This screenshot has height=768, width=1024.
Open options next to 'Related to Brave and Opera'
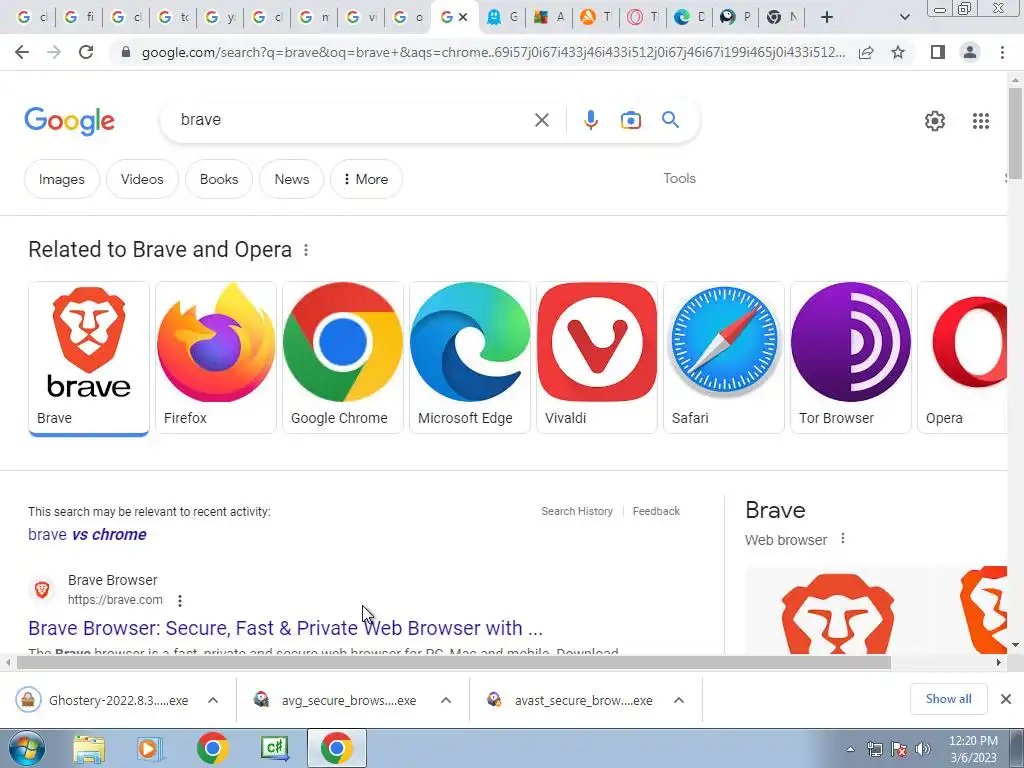(x=306, y=250)
